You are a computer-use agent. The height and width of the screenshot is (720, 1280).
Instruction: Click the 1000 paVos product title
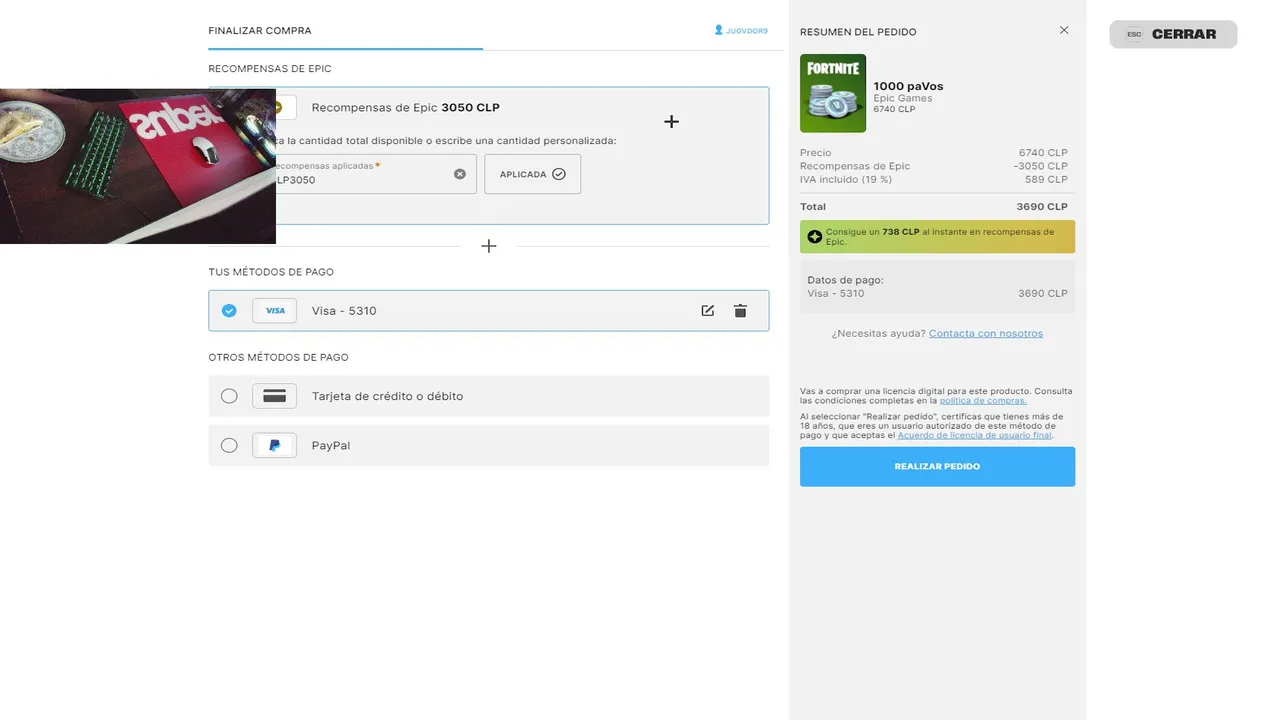pyautogui.click(x=908, y=86)
